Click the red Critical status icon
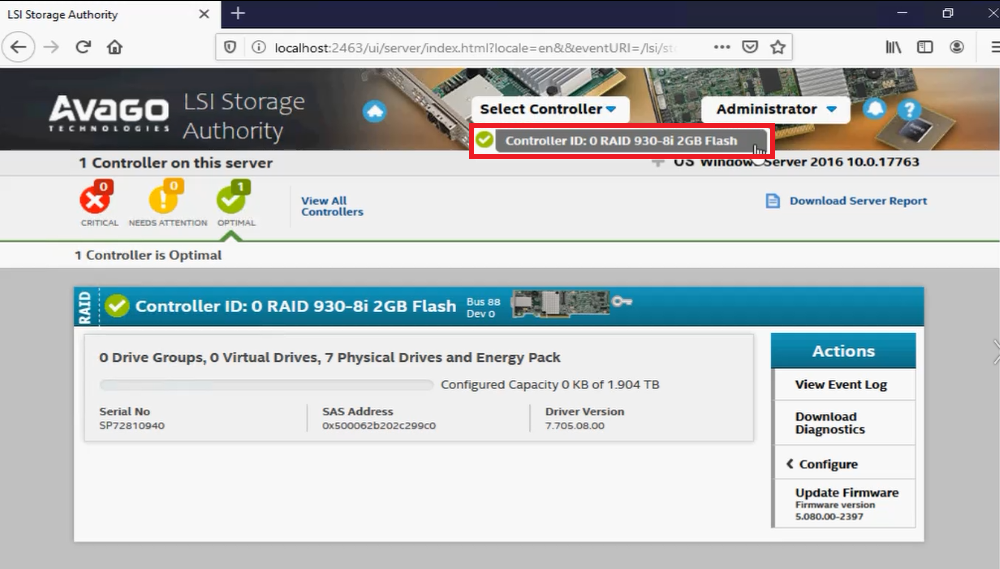 (96, 201)
